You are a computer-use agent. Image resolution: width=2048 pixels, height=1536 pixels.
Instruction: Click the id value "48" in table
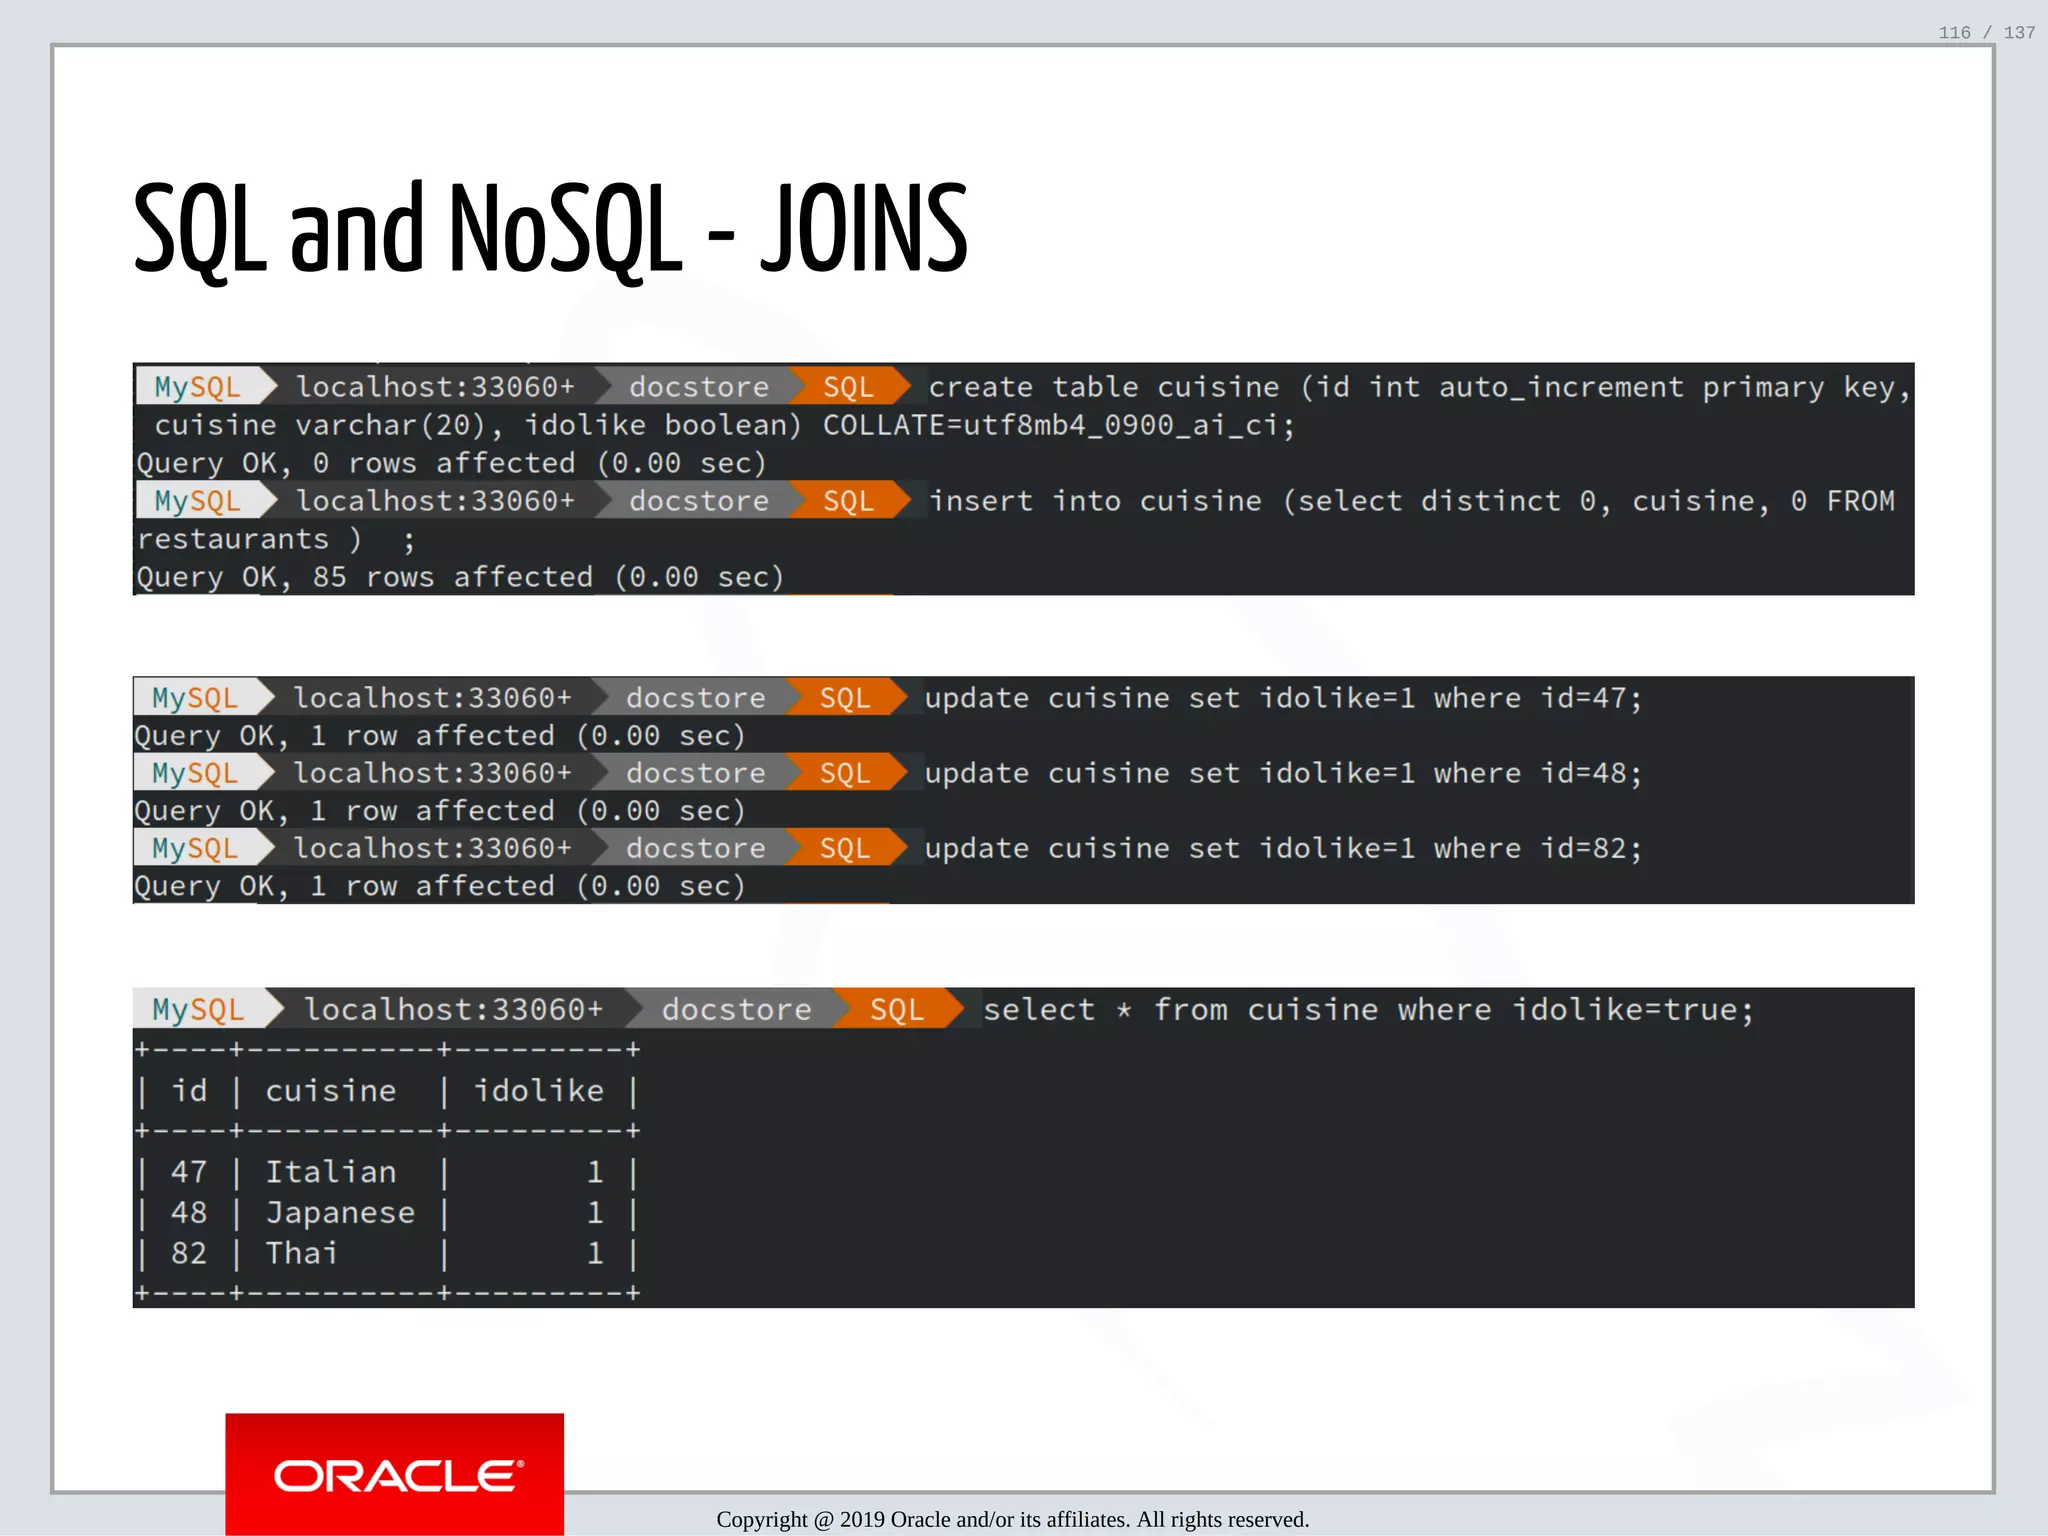pos(189,1213)
